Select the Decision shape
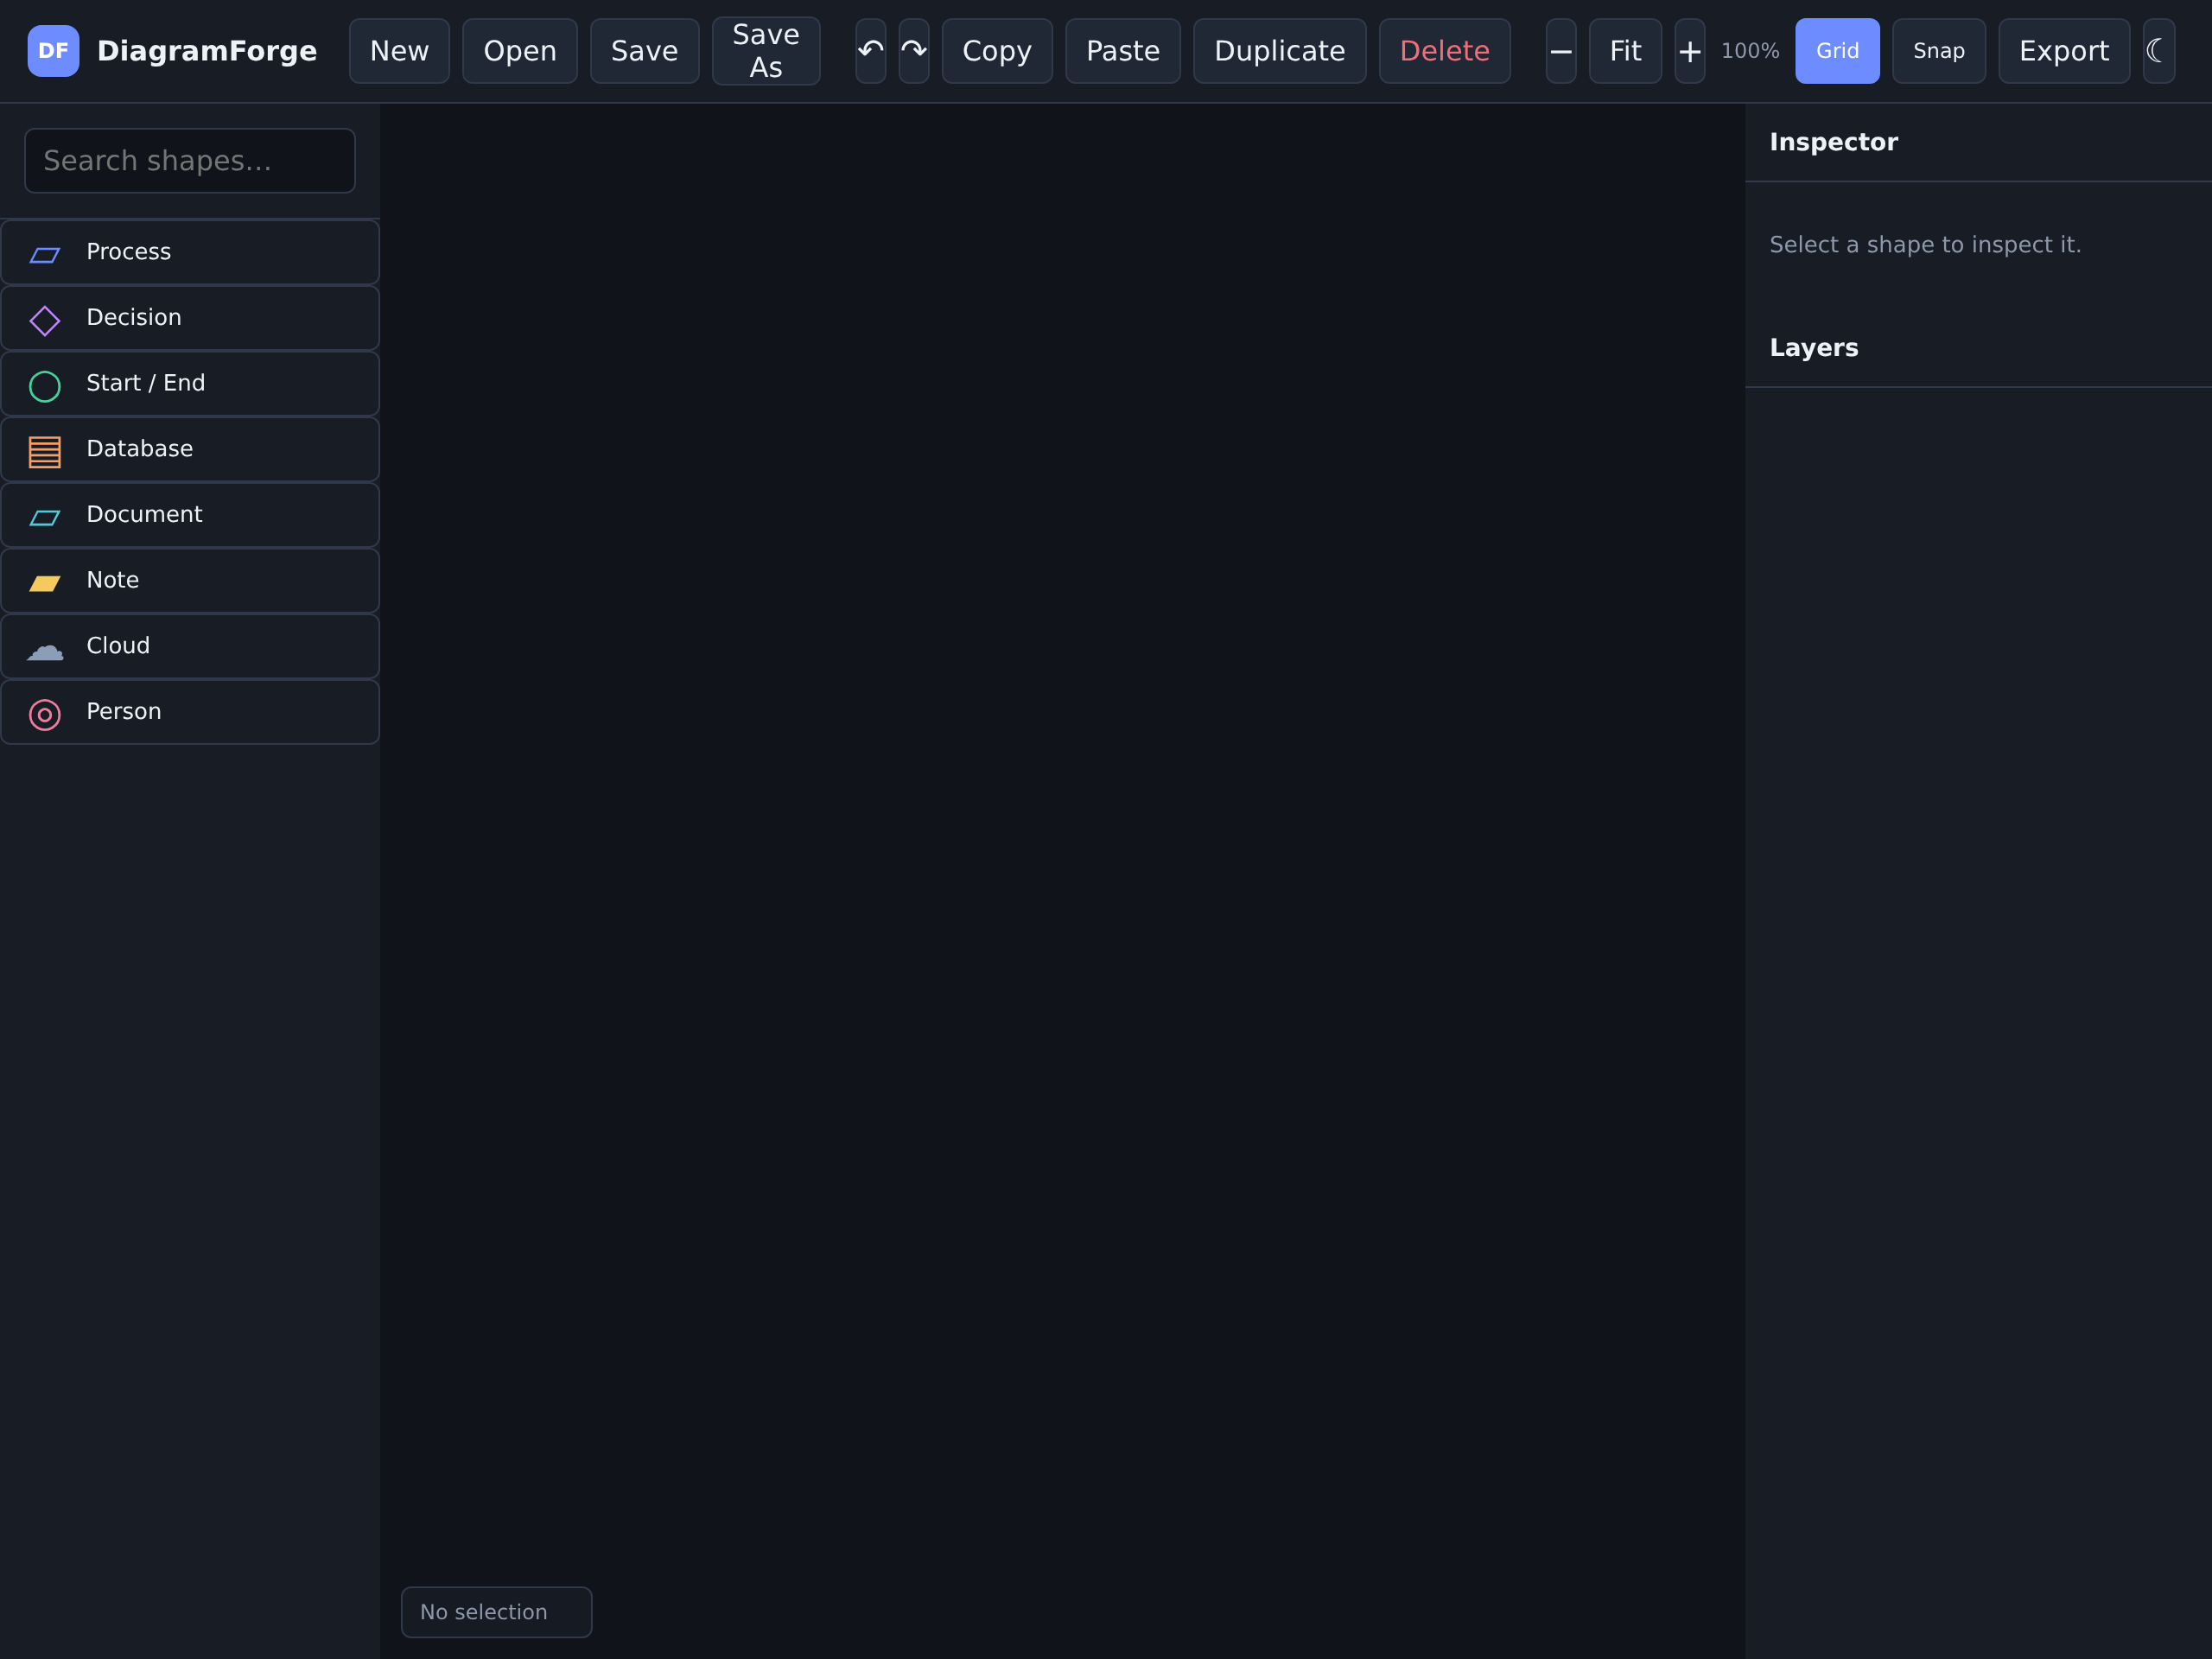The image size is (2212, 1659). (x=190, y=318)
